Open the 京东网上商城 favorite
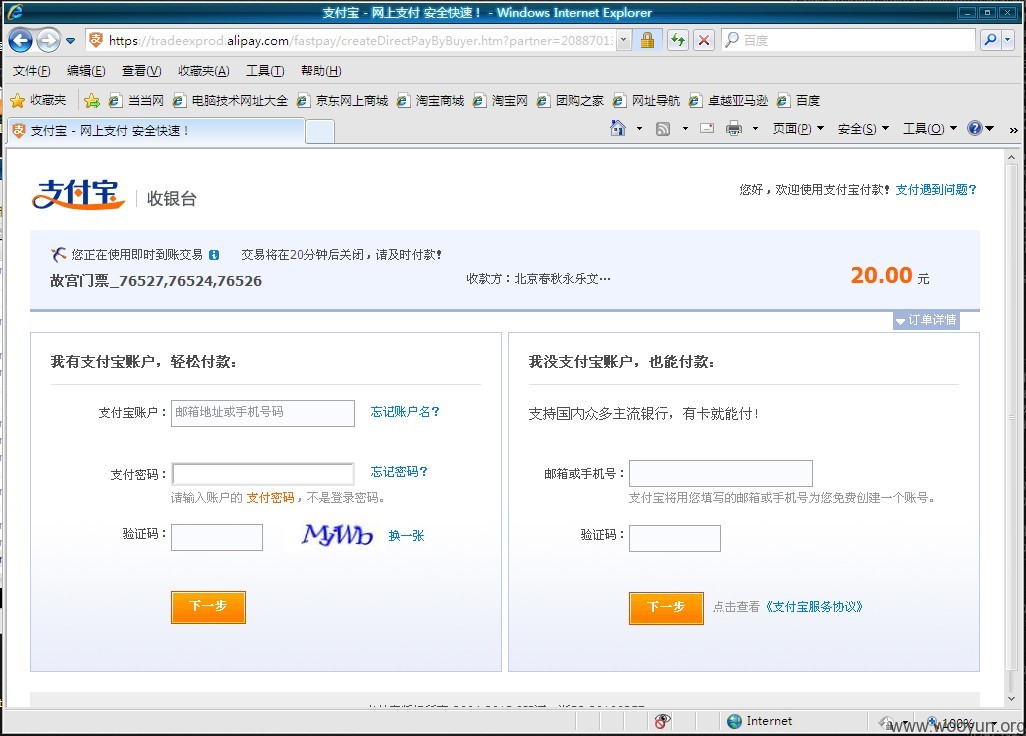 click(x=342, y=100)
